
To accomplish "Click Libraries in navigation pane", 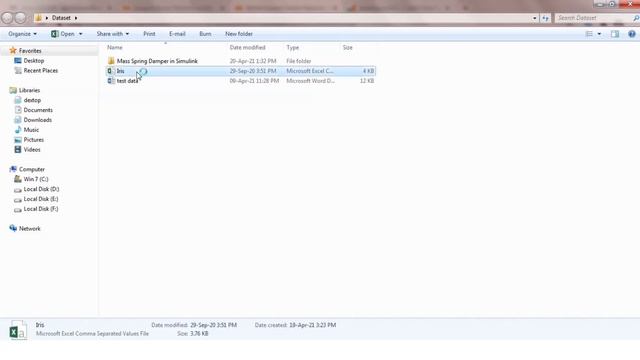I will pyautogui.click(x=29, y=90).
